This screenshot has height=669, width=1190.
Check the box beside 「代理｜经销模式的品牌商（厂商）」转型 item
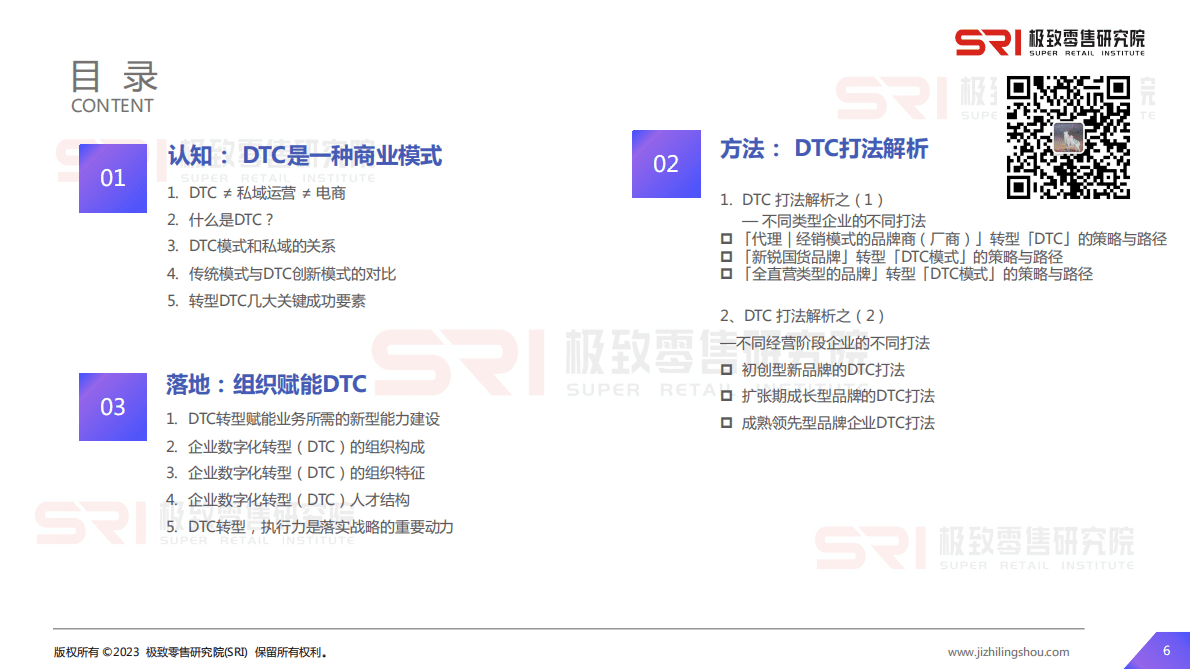726,239
